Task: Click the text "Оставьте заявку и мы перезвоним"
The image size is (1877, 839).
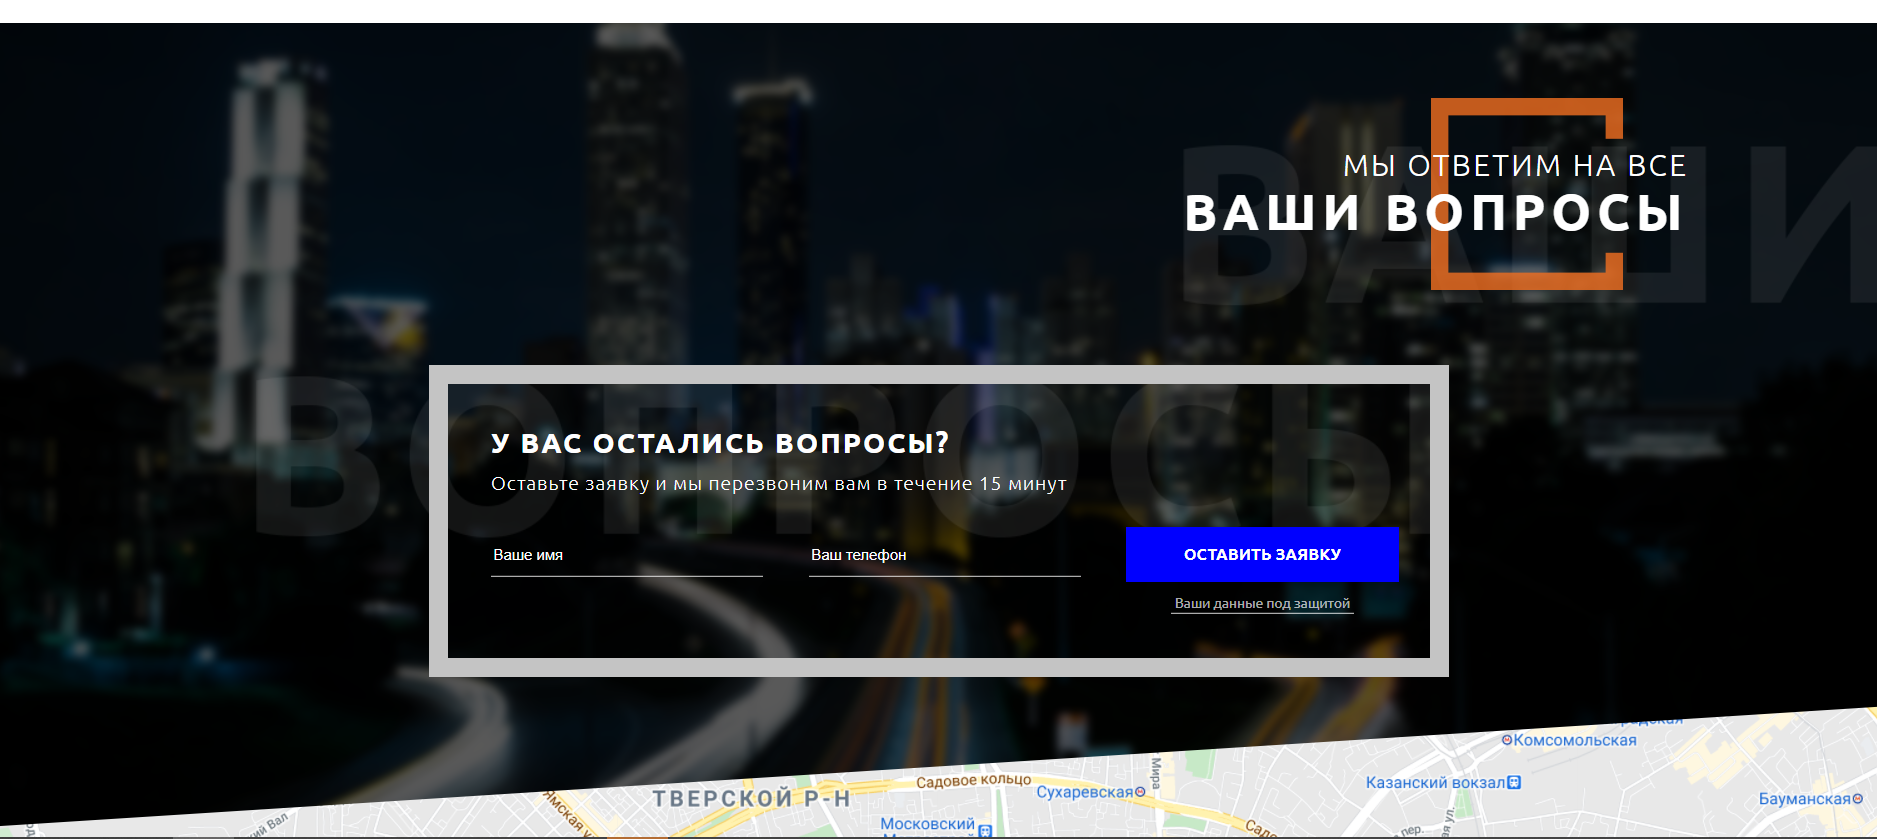Action: [x=674, y=484]
